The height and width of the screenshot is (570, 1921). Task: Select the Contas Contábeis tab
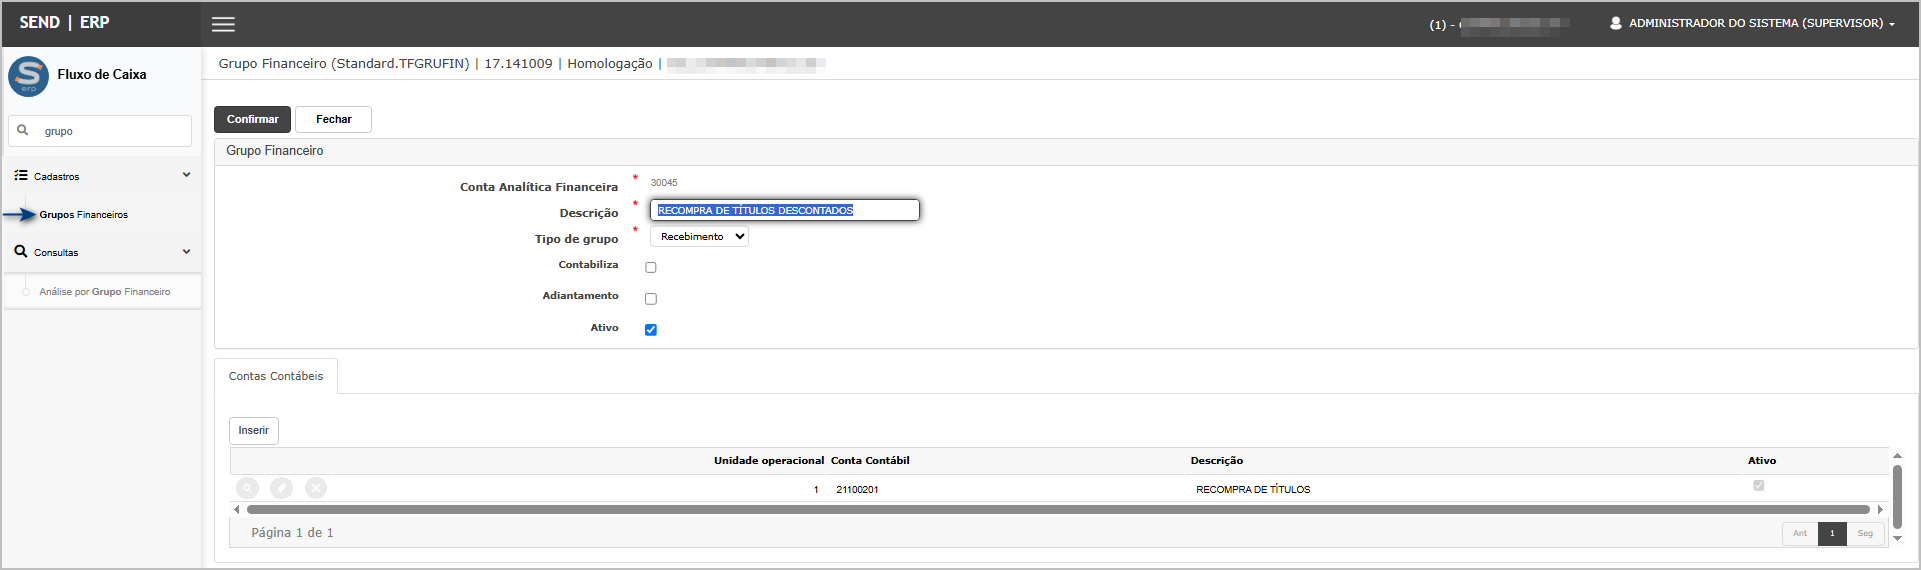coord(276,376)
